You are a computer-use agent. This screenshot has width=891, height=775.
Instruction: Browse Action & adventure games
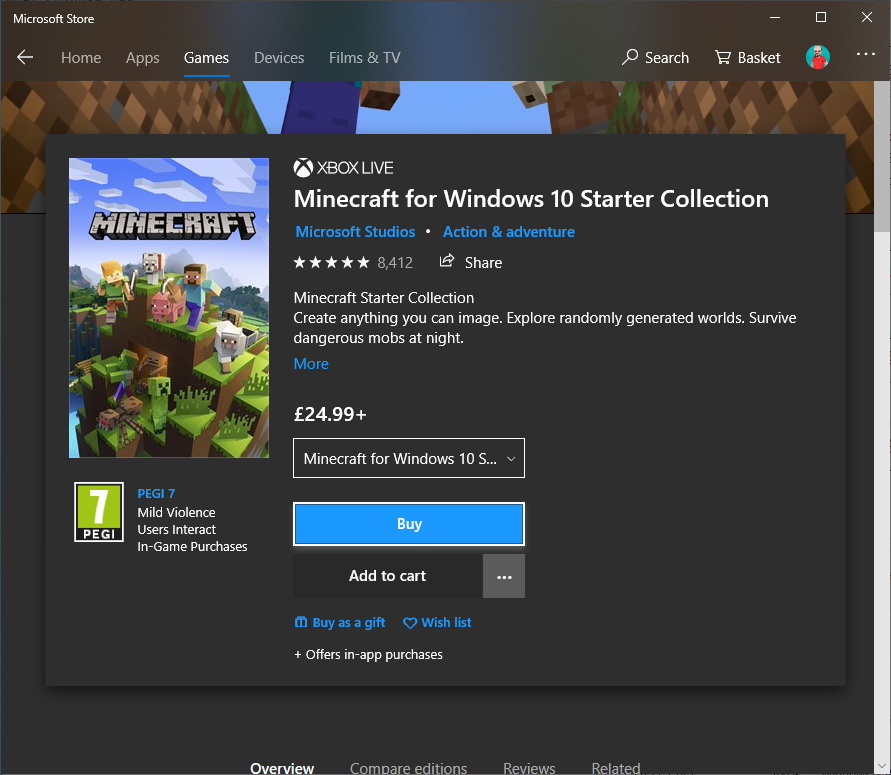(508, 231)
